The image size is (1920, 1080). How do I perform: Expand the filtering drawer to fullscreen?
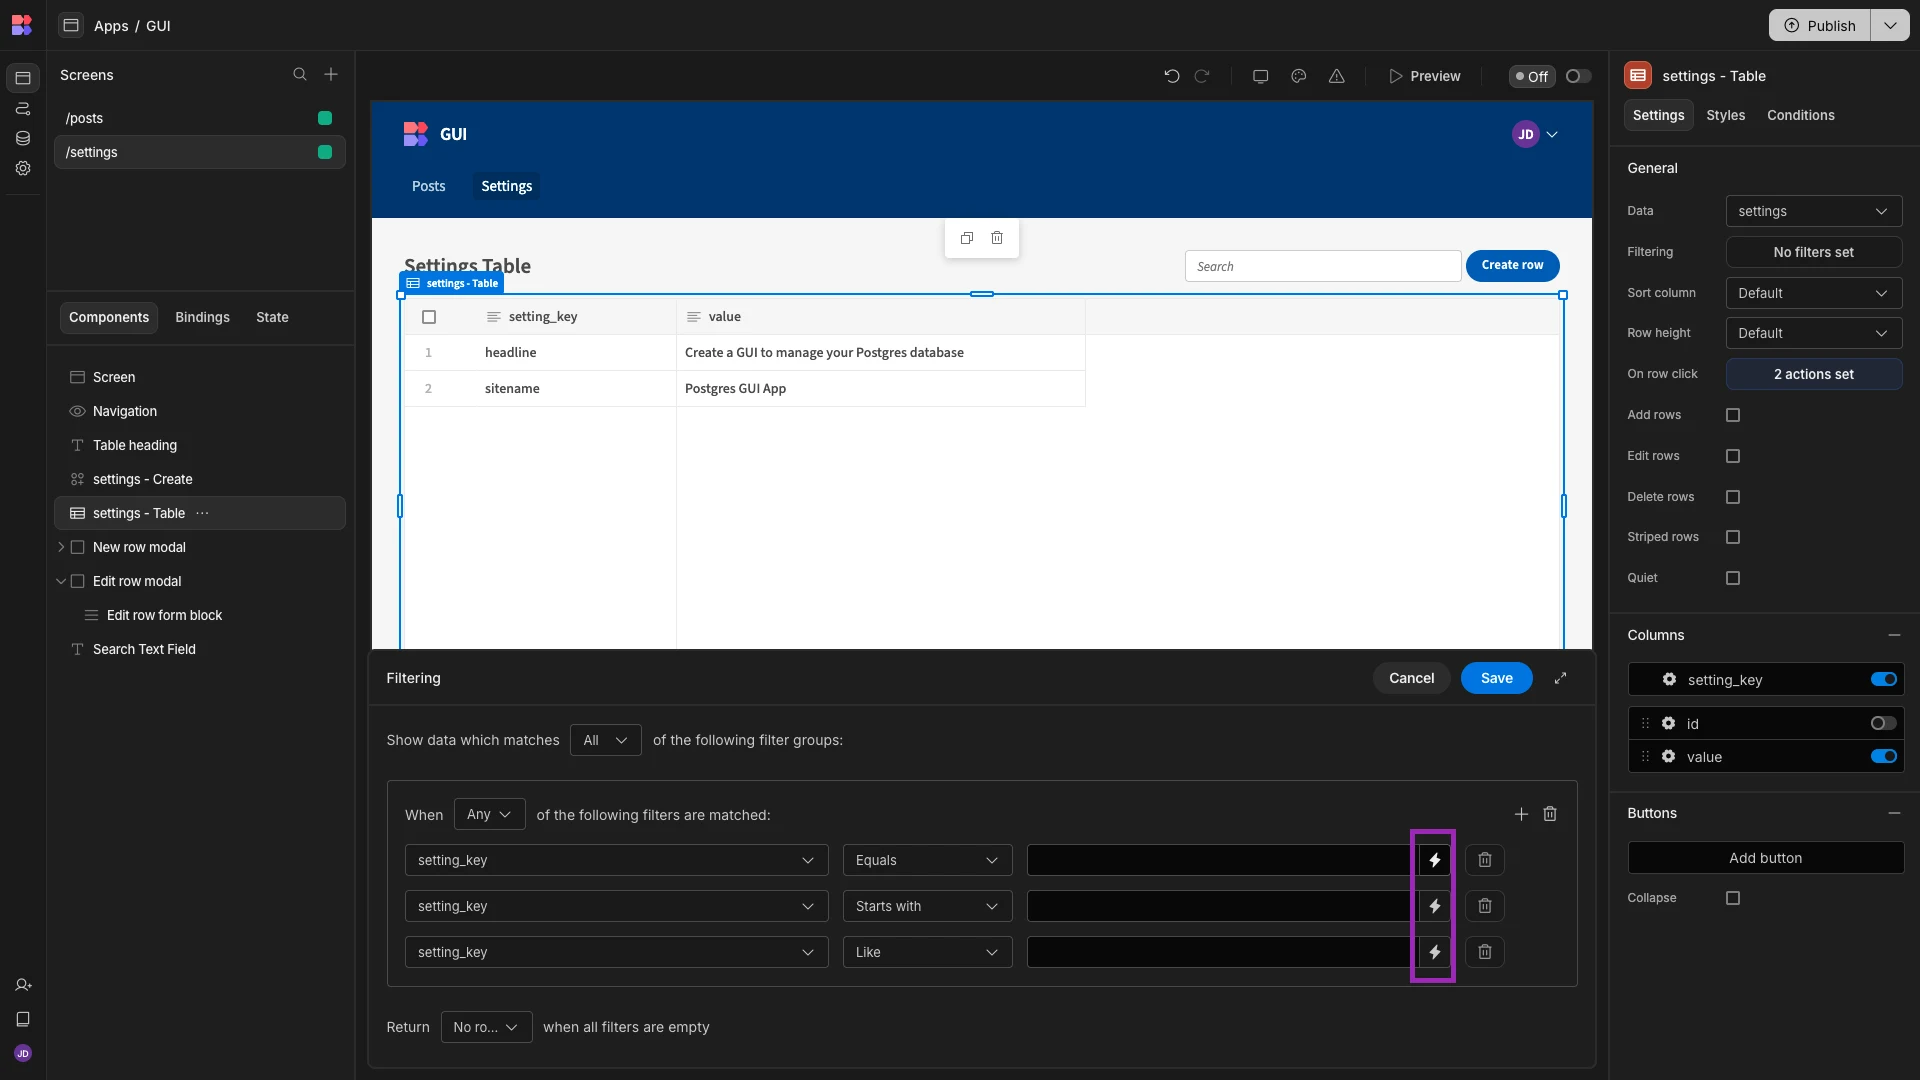[1560, 678]
